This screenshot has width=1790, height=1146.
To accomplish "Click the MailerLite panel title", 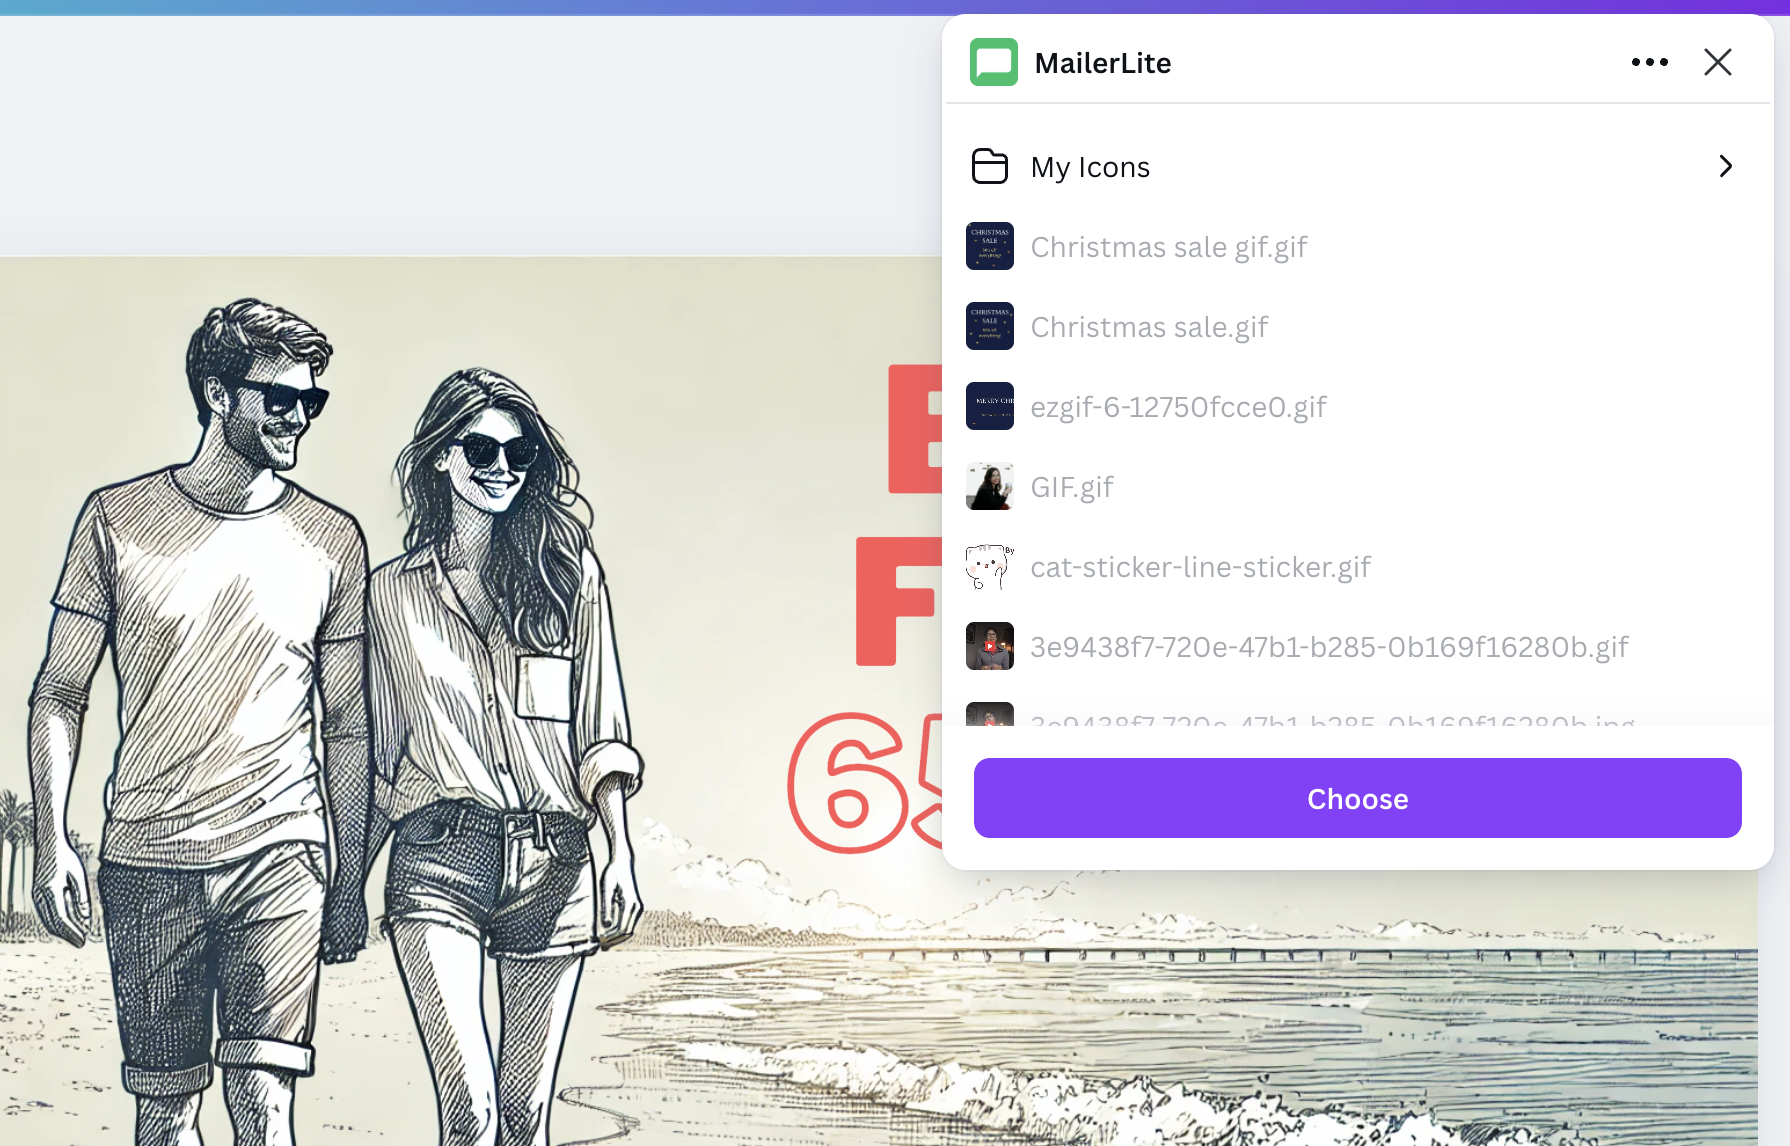I will (x=1102, y=63).
